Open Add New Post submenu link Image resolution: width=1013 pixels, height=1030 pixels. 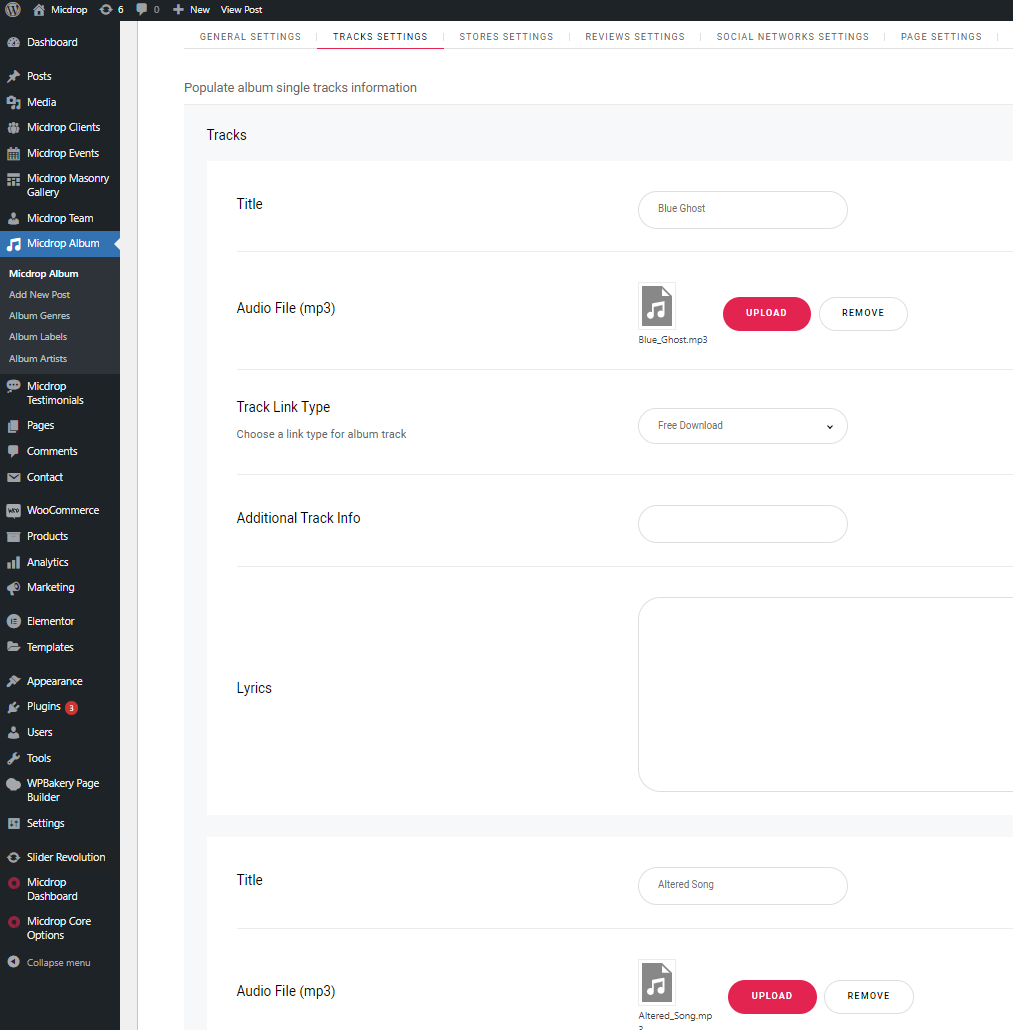39,295
